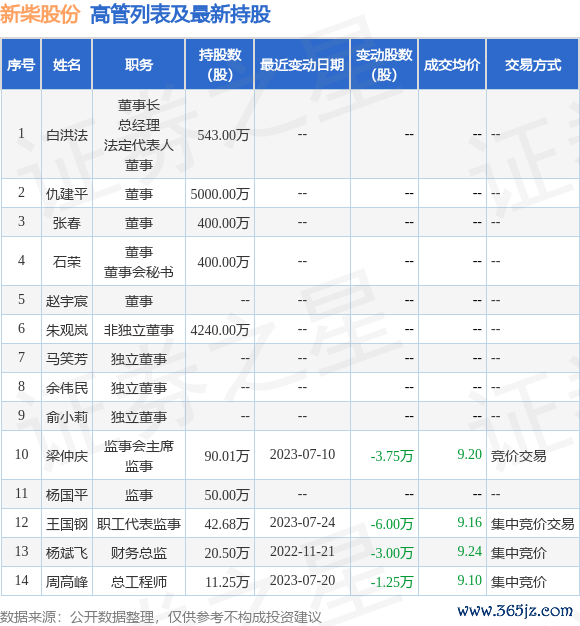
Task: Click the name 马笑芳
Action: [x=67, y=359]
